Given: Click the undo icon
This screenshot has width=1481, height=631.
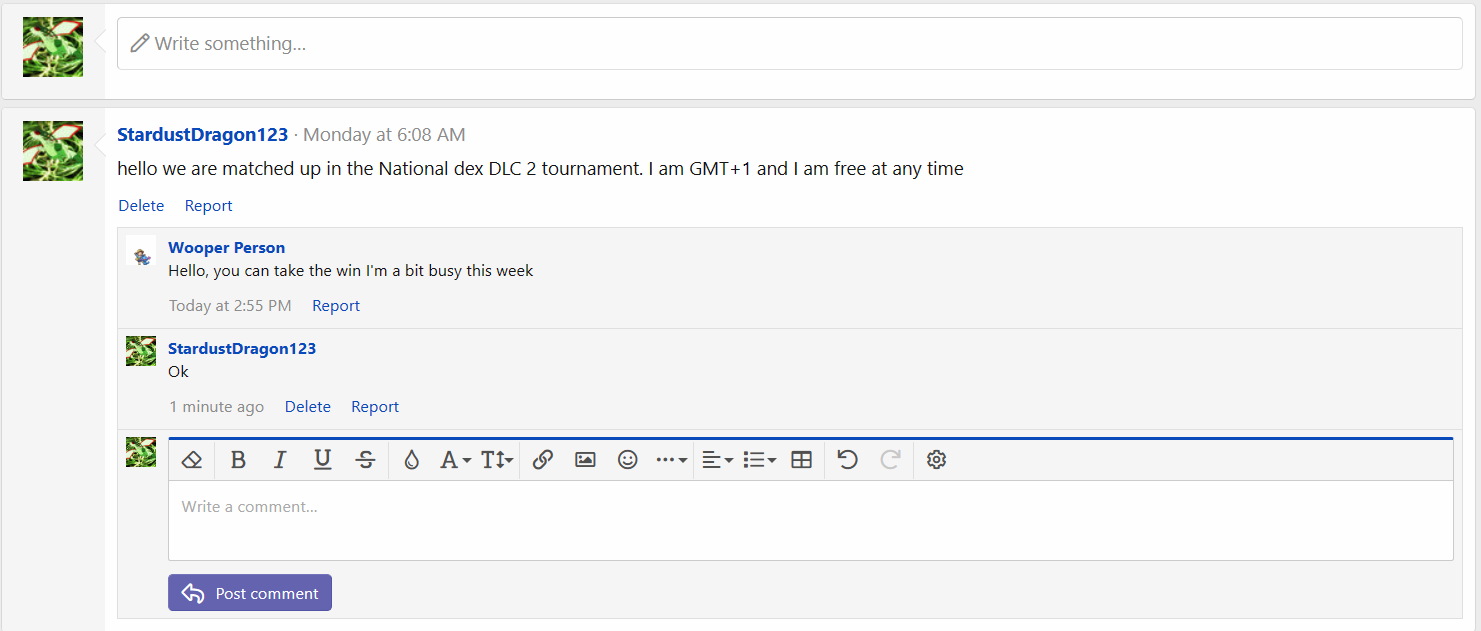Looking at the screenshot, I should click(847, 460).
